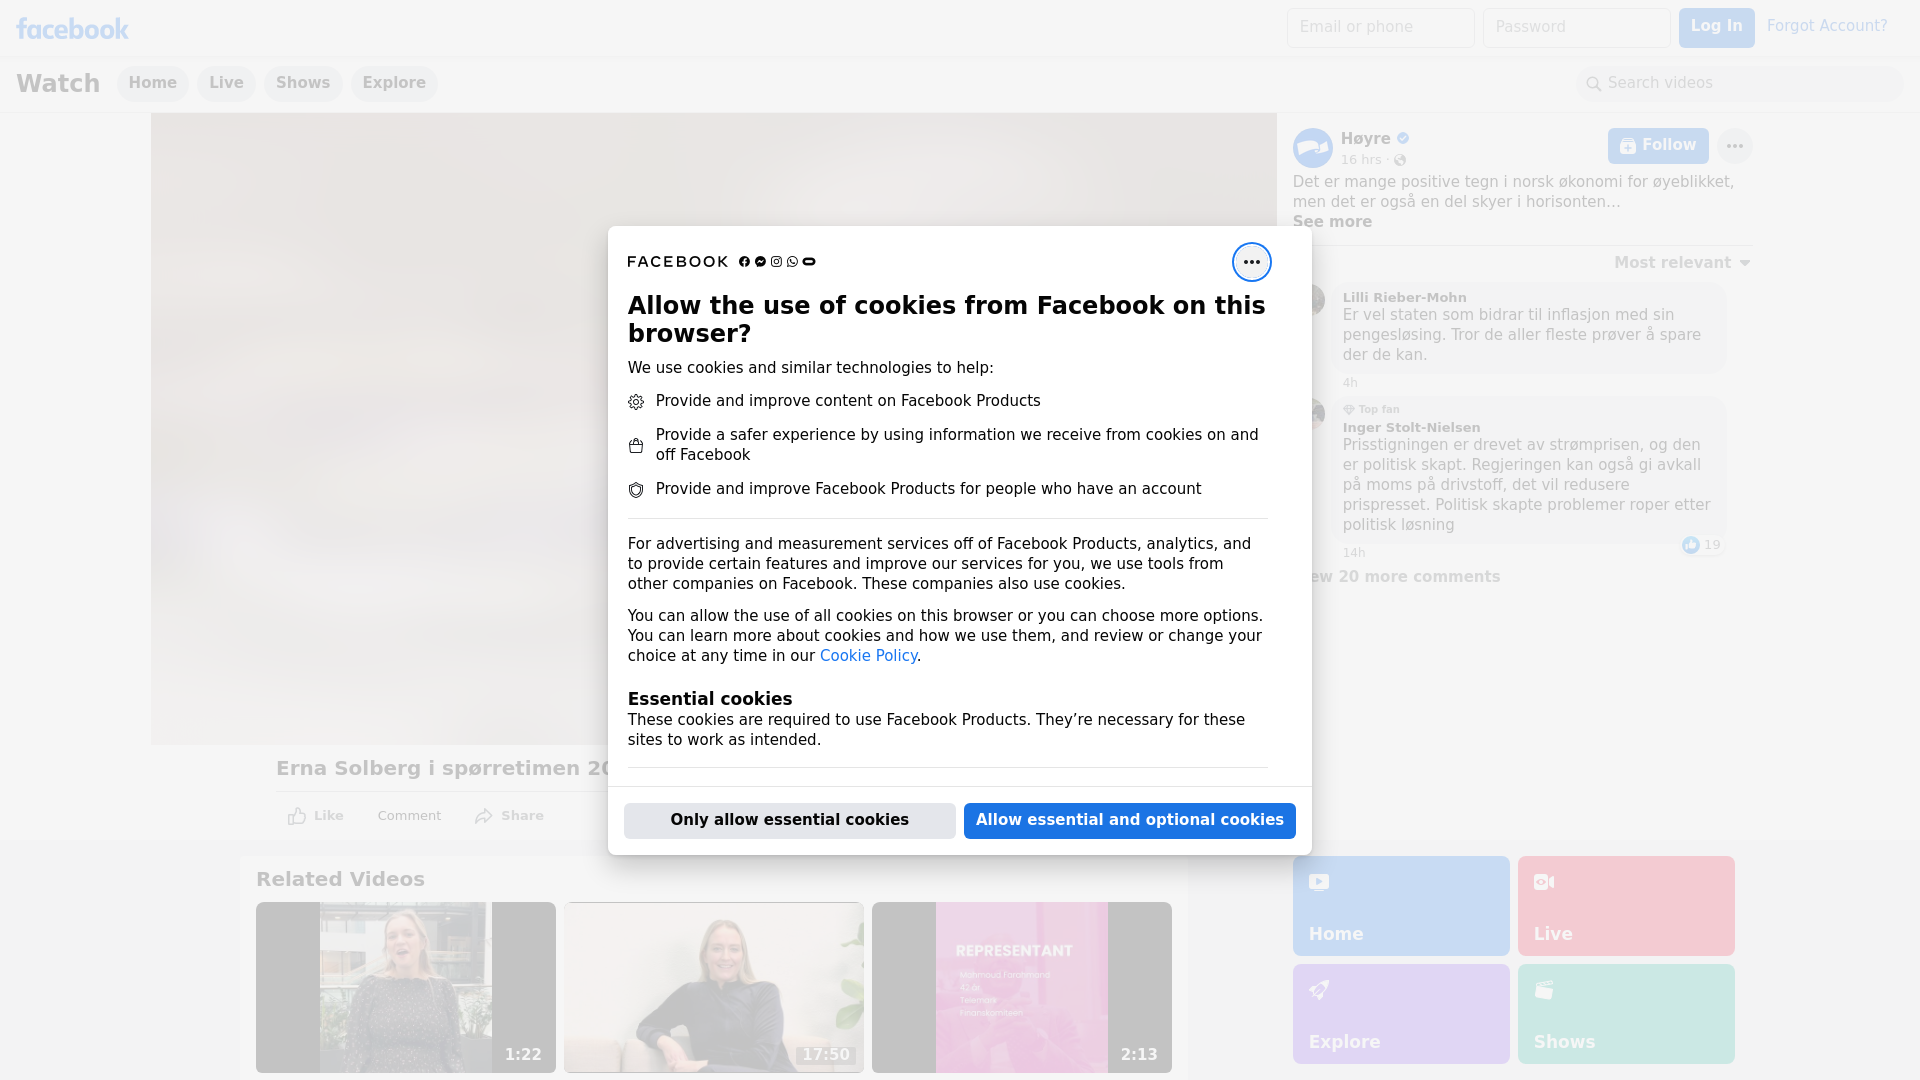Click Only allow essential cookies button

point(790,821)
